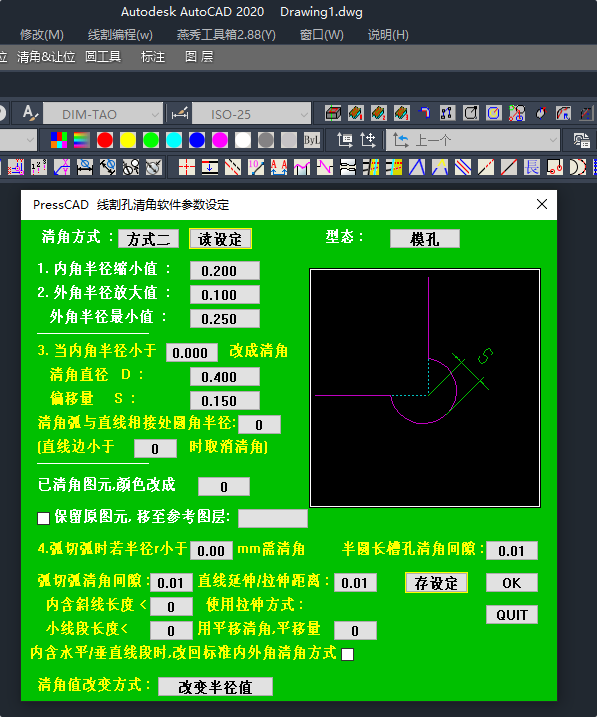597x717 pixels.
Task: Click the red dashed diagonal lines icon
Action: tap(233, 167)
